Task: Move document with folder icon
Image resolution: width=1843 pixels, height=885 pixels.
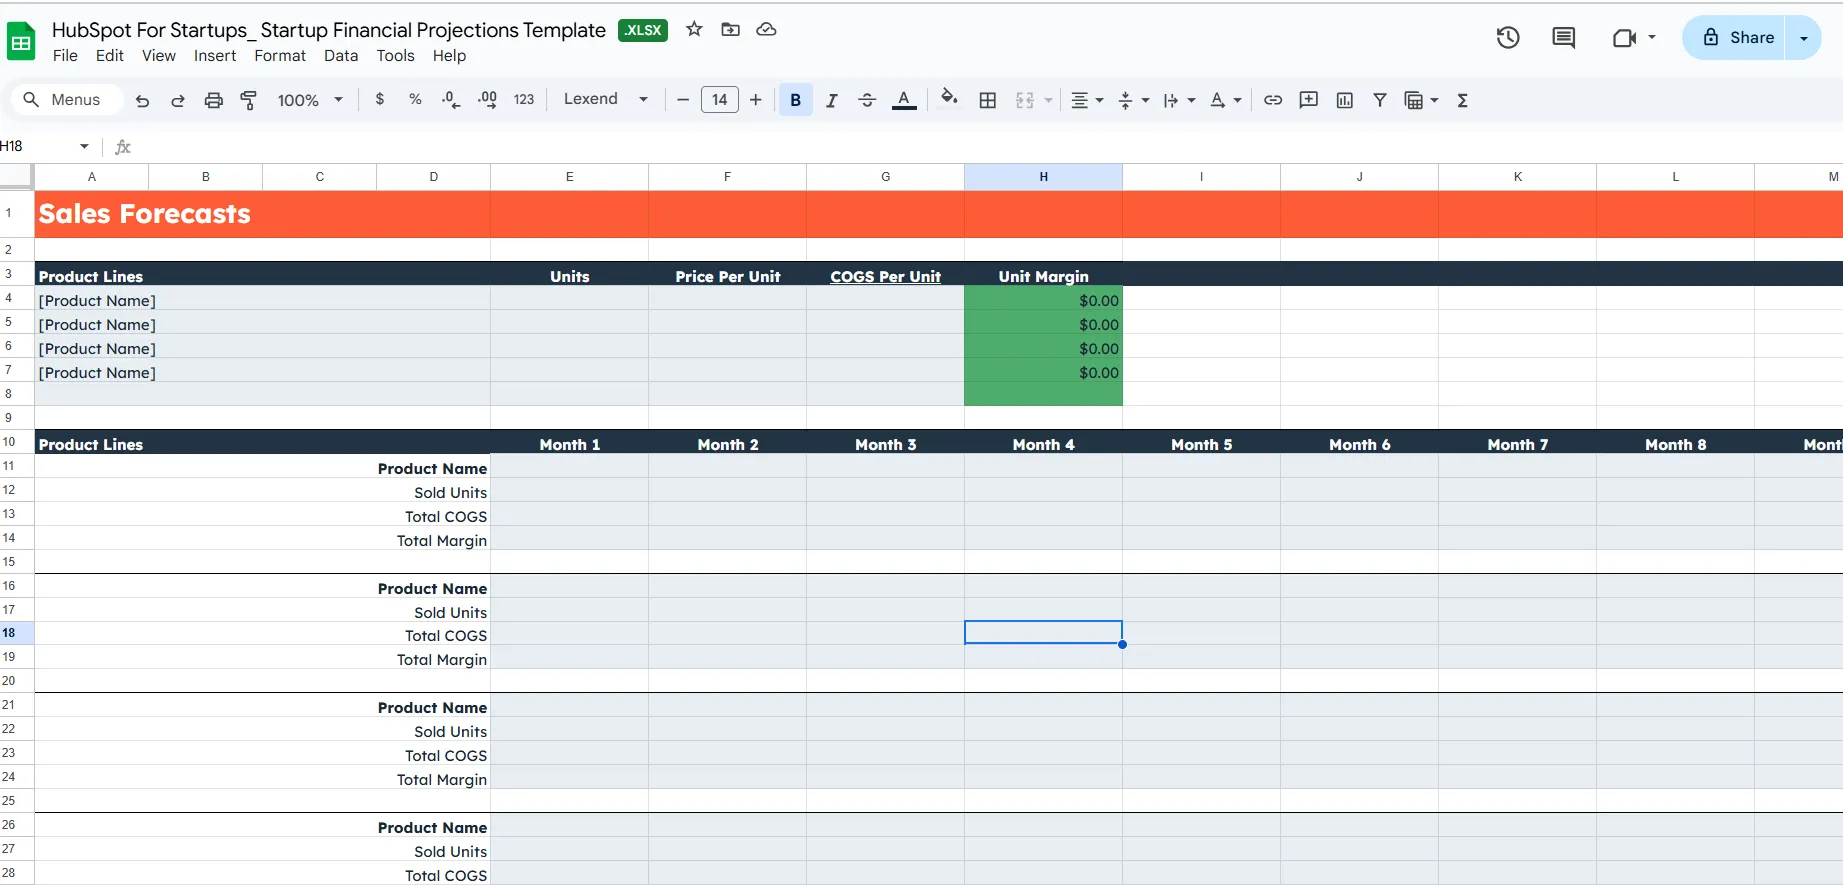Action: tap(731, 29)
